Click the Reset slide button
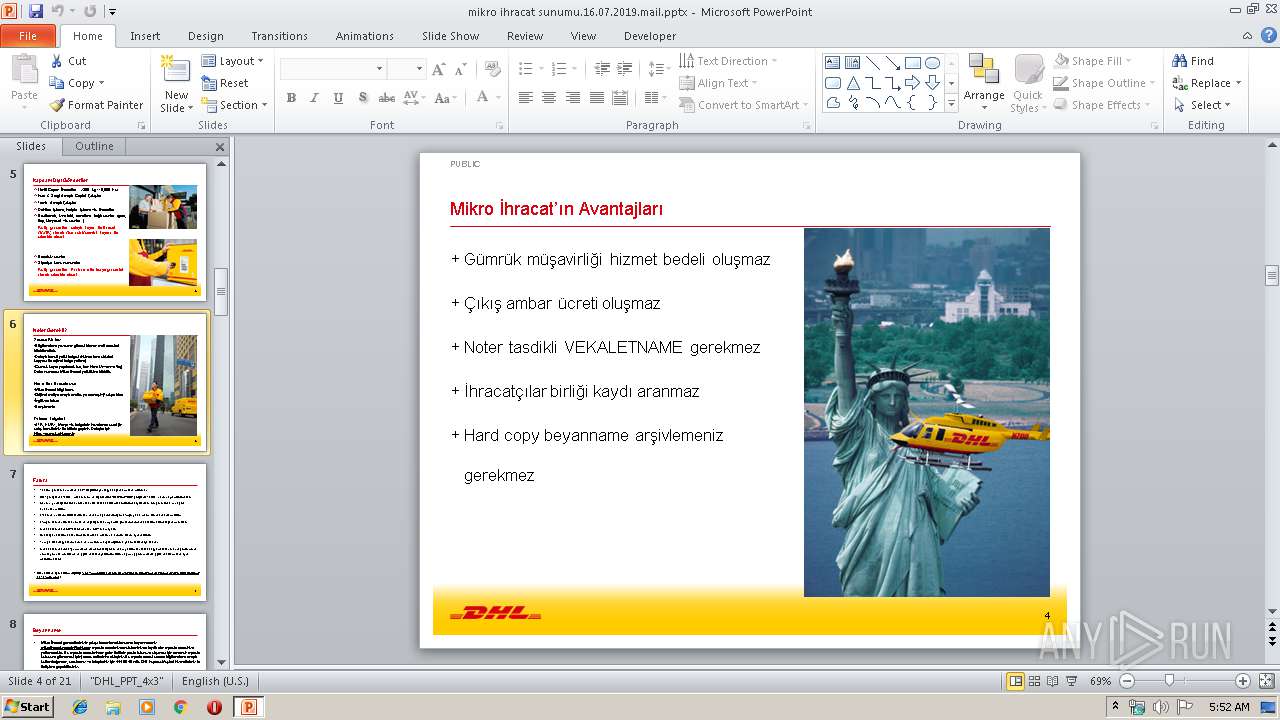1280x720 pixels. click(x=225, y=83)
